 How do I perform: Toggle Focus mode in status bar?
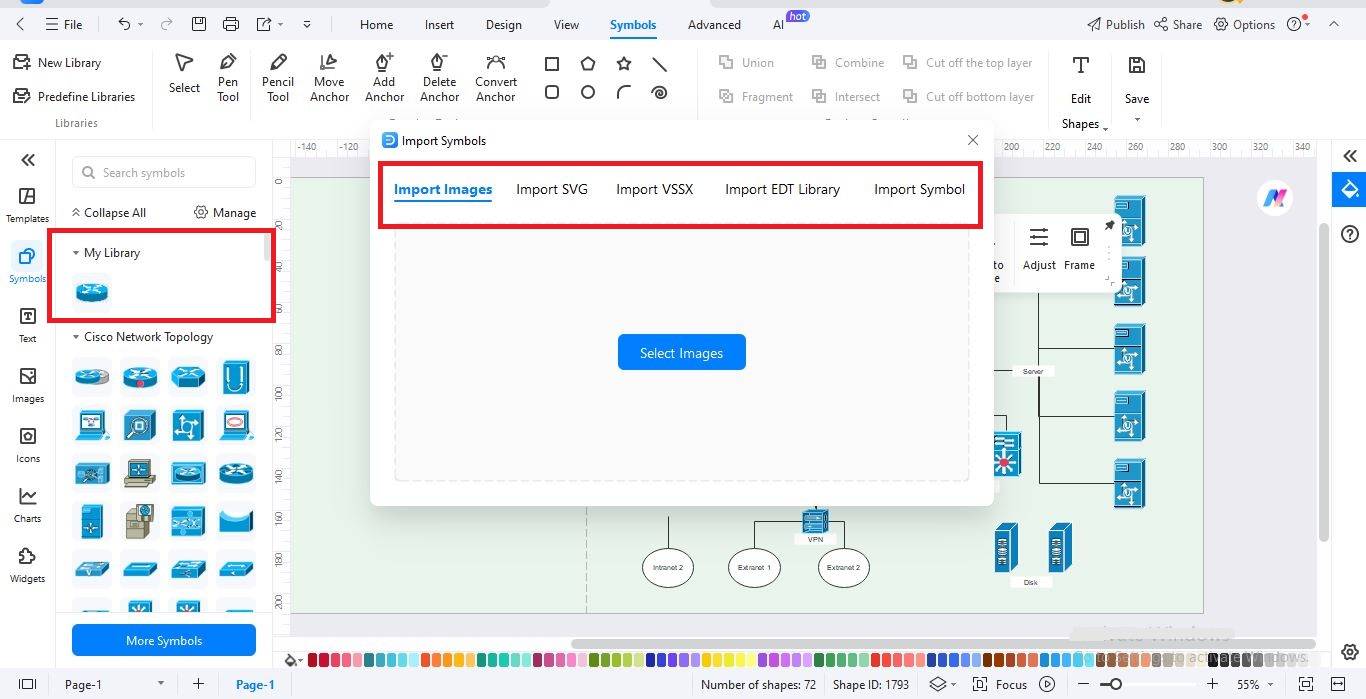[x=1000, y=684]
